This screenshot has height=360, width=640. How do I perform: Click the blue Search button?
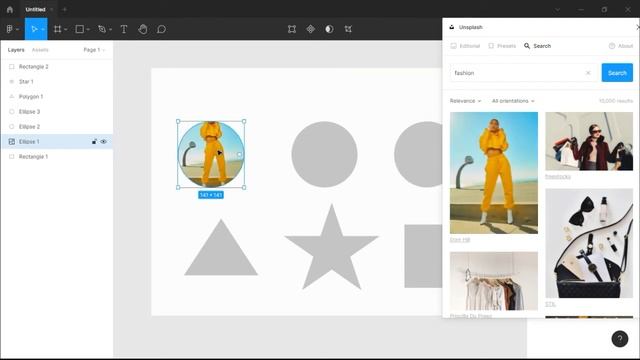[617, 73]
